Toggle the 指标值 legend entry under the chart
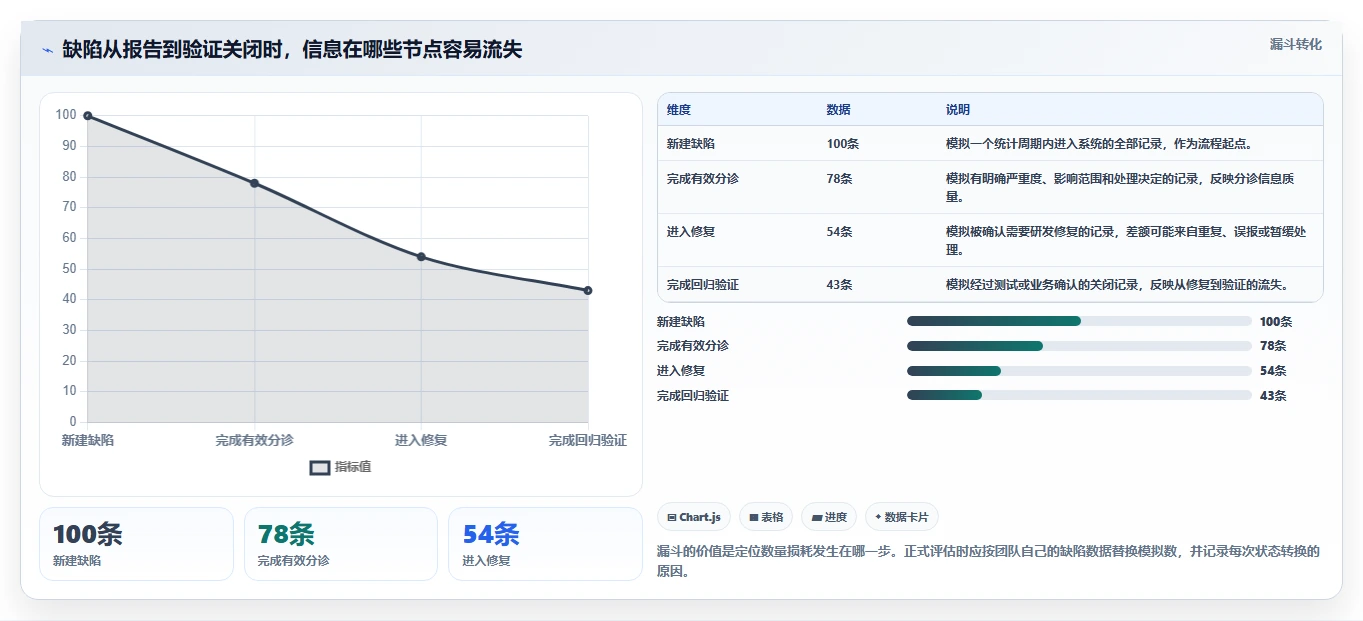This screenshot has width=1363, height=621. 340,467
